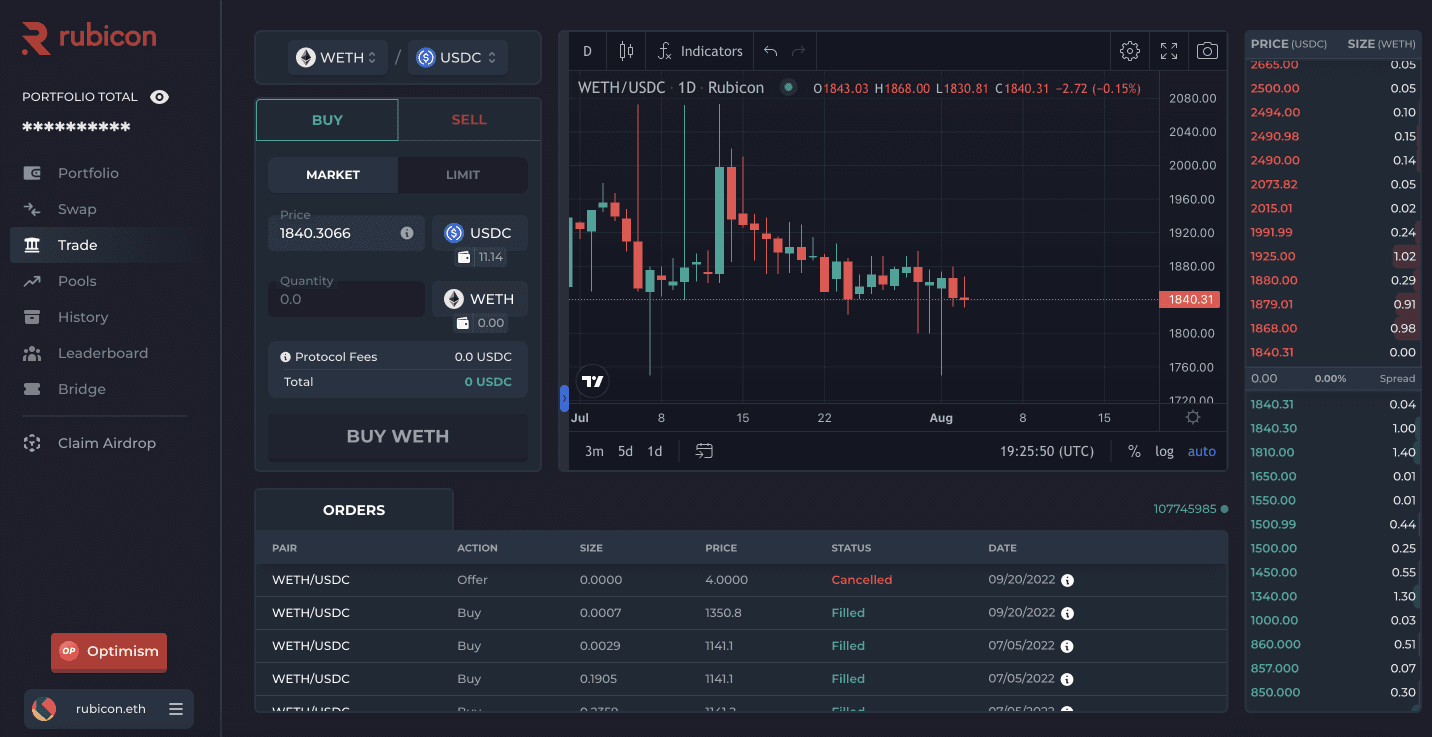Click the 1868.00 ask in order book
The height and width of the screenshot is (737, 1432).
coord(1333,328)
